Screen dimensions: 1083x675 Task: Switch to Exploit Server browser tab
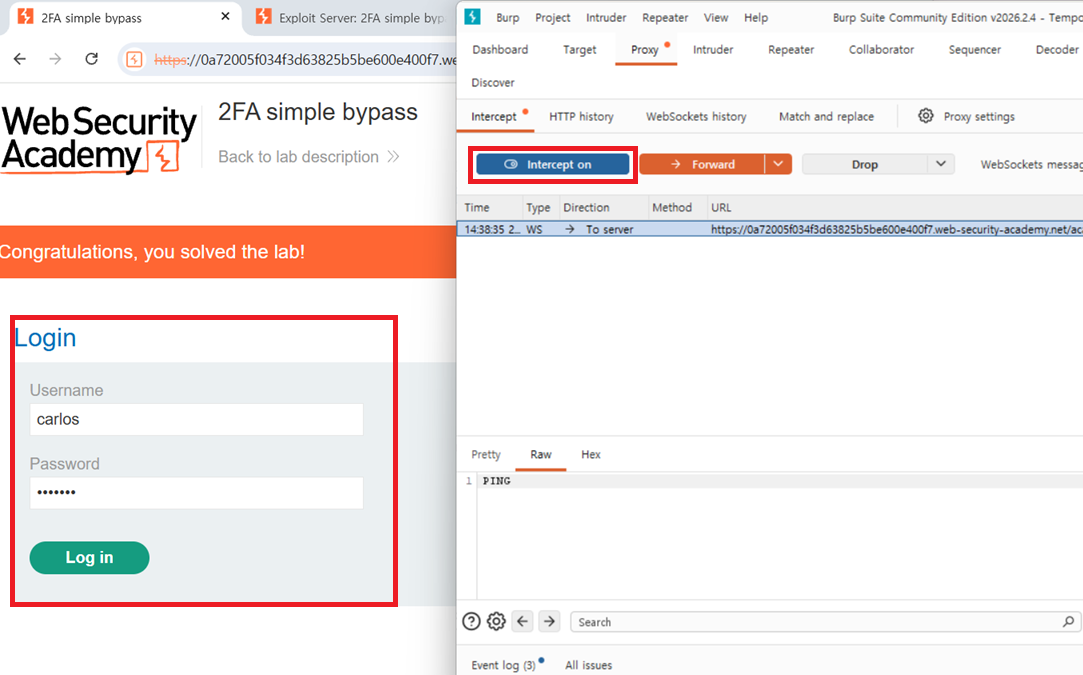click(x=352, y=18)
